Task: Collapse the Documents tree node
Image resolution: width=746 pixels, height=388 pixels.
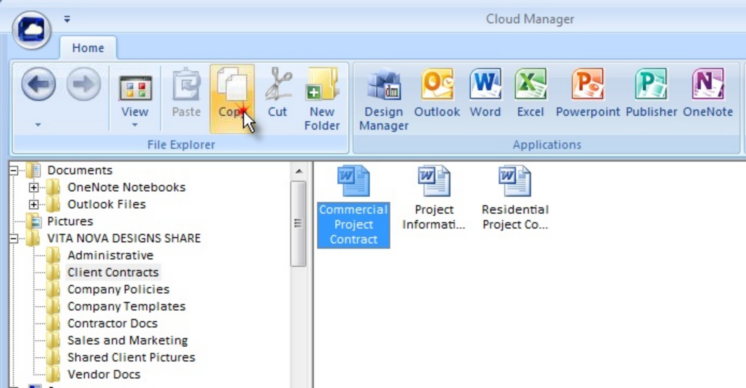Action: click(x=14, y=170)
